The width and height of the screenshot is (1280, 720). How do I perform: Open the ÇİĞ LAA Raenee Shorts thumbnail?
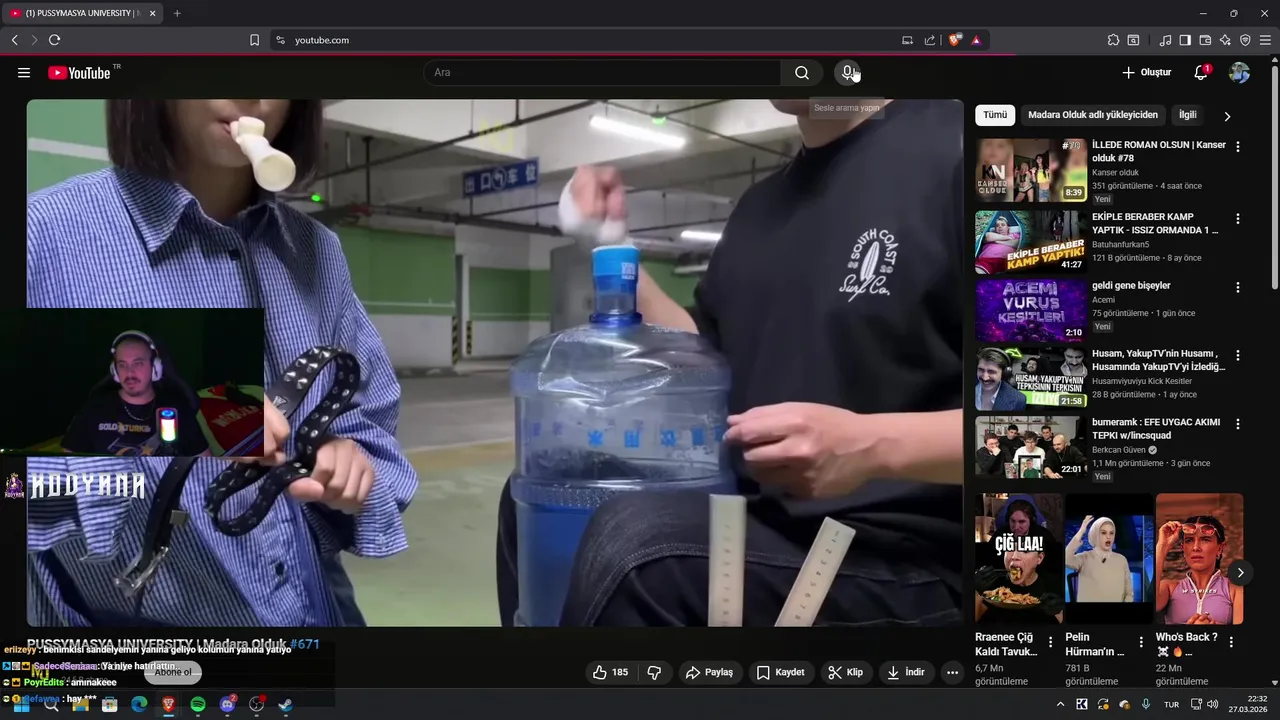click(x=1019, y=559)
